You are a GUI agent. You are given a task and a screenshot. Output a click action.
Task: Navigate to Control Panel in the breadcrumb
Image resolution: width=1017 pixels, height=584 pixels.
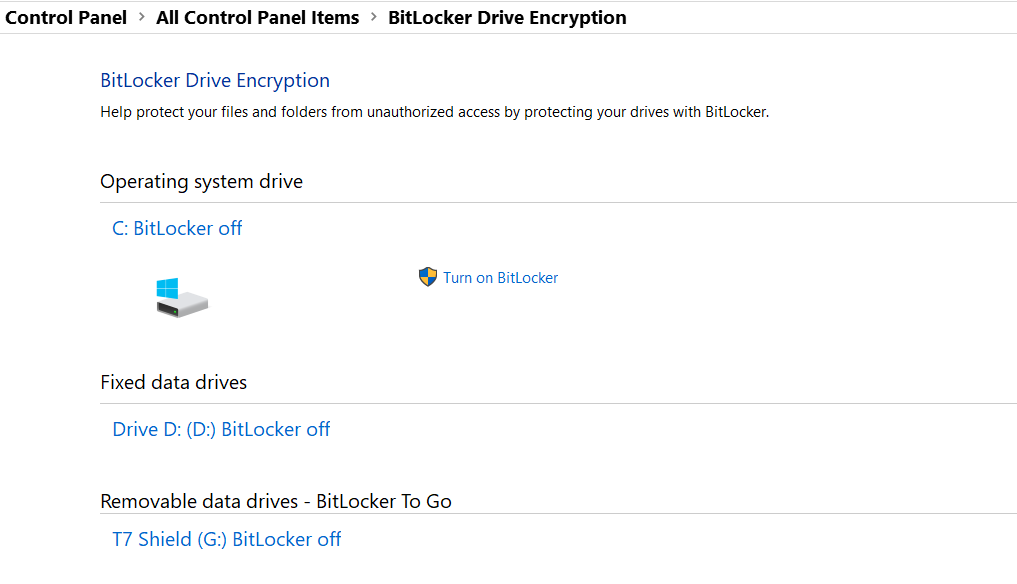pos(65,17)
